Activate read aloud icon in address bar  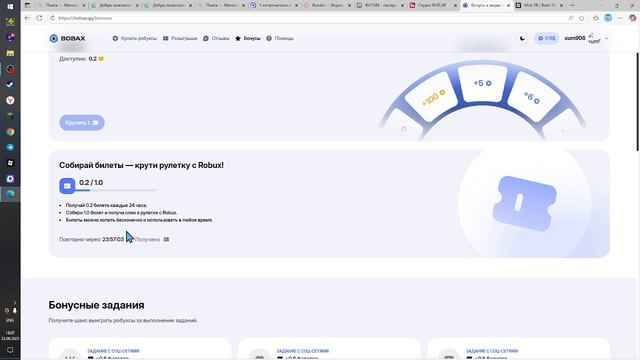click(571, 18)
